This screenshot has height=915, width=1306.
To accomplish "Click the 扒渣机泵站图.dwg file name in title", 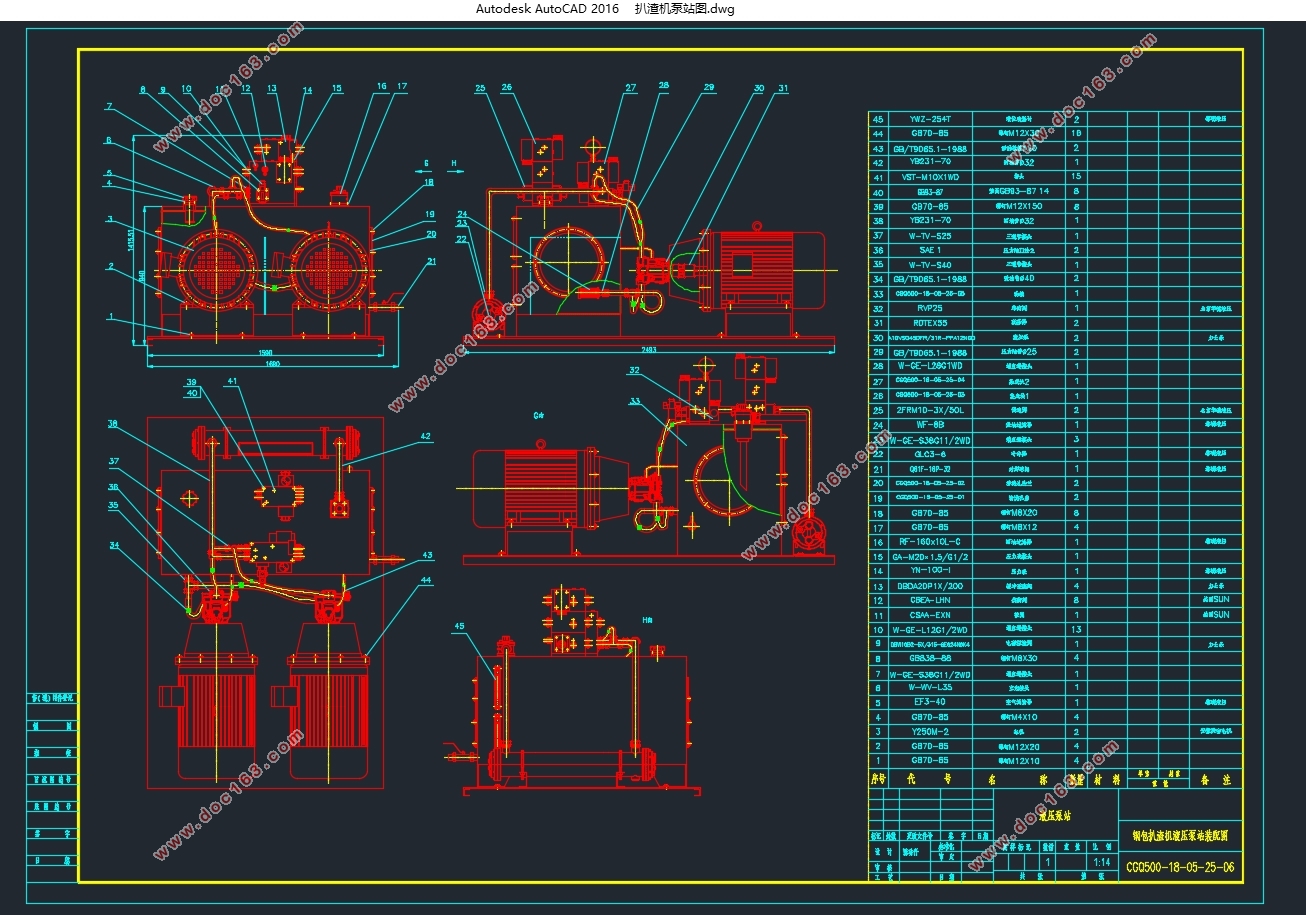I will point(684,9).
